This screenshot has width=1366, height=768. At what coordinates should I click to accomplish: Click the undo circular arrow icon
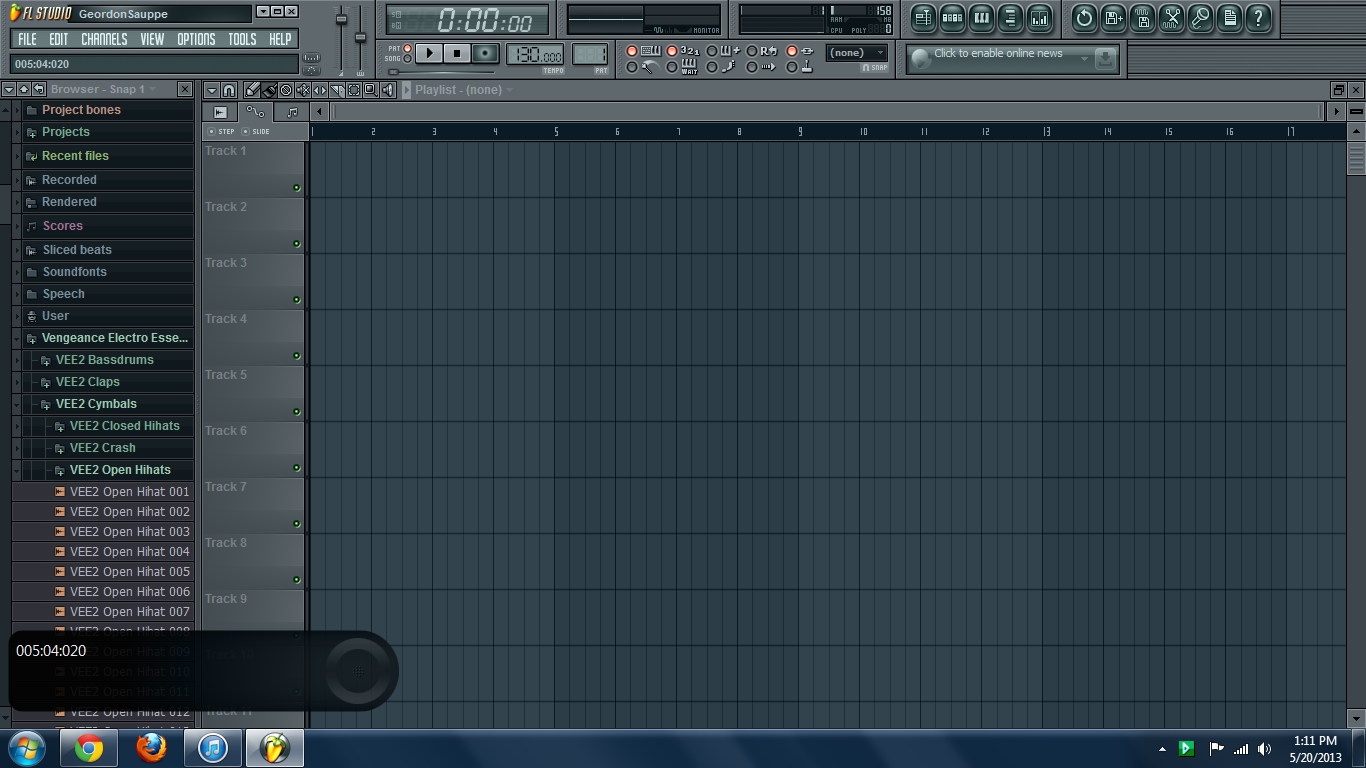click(x=1084, y=17)
